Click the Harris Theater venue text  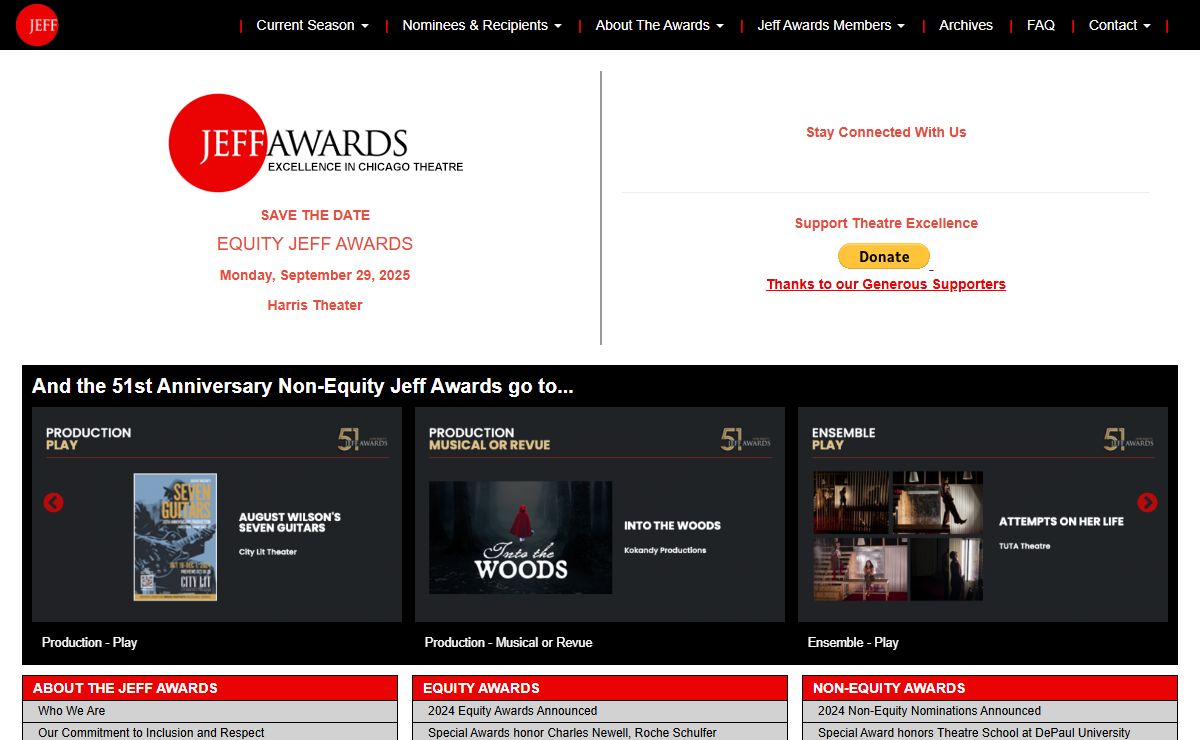click(315, 305)
